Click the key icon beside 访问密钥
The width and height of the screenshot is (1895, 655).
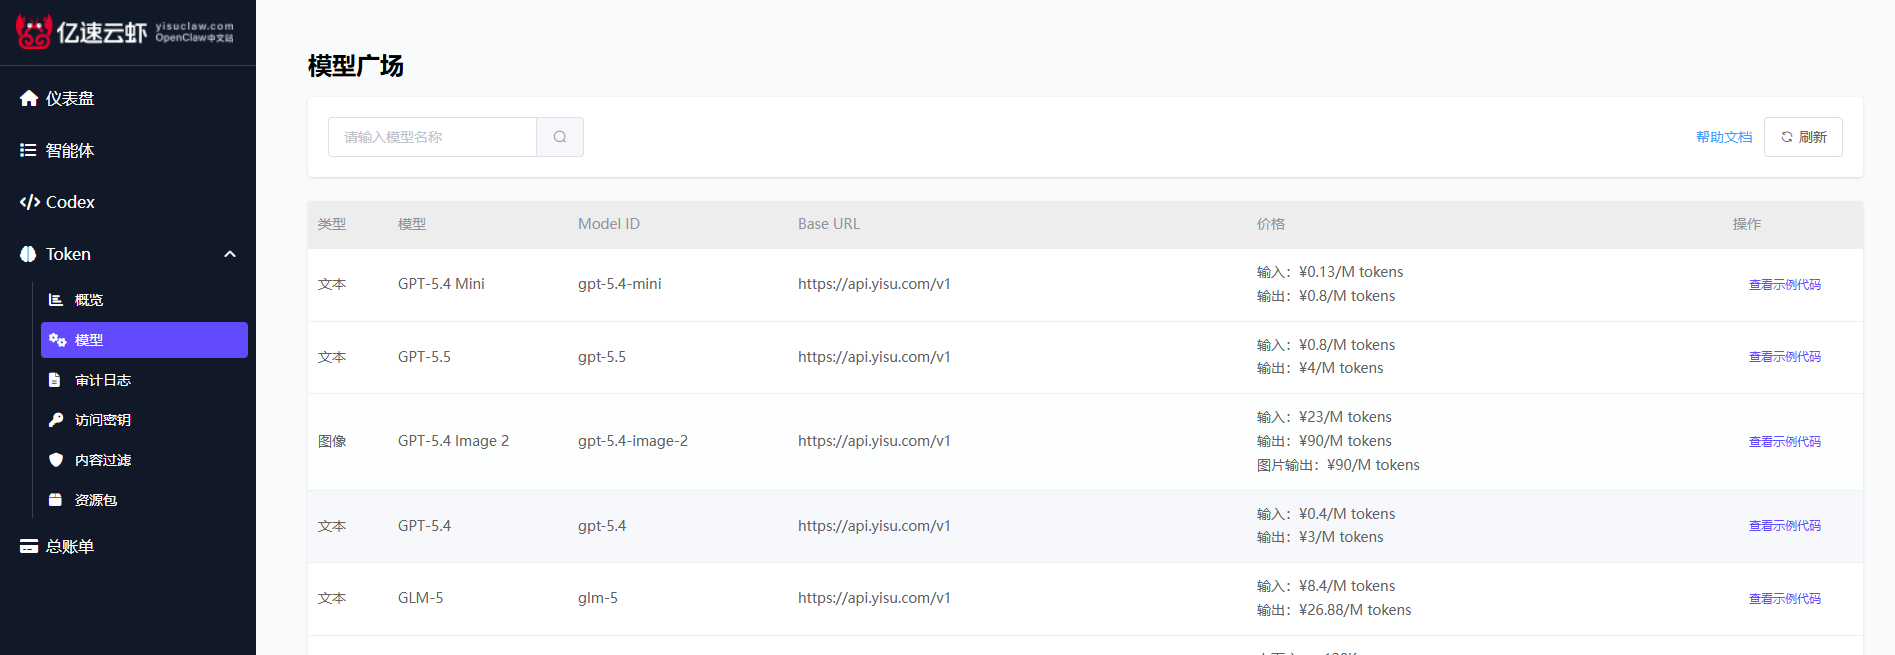(x=56, y=420)
